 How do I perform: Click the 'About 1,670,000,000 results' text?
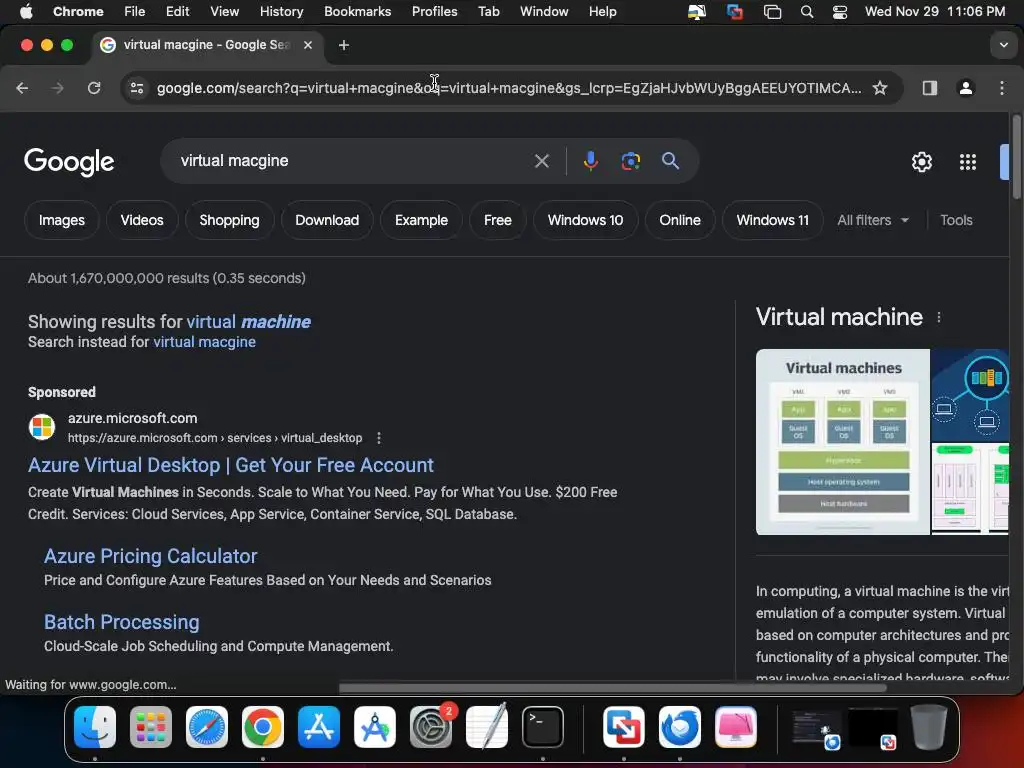[167, 278]
